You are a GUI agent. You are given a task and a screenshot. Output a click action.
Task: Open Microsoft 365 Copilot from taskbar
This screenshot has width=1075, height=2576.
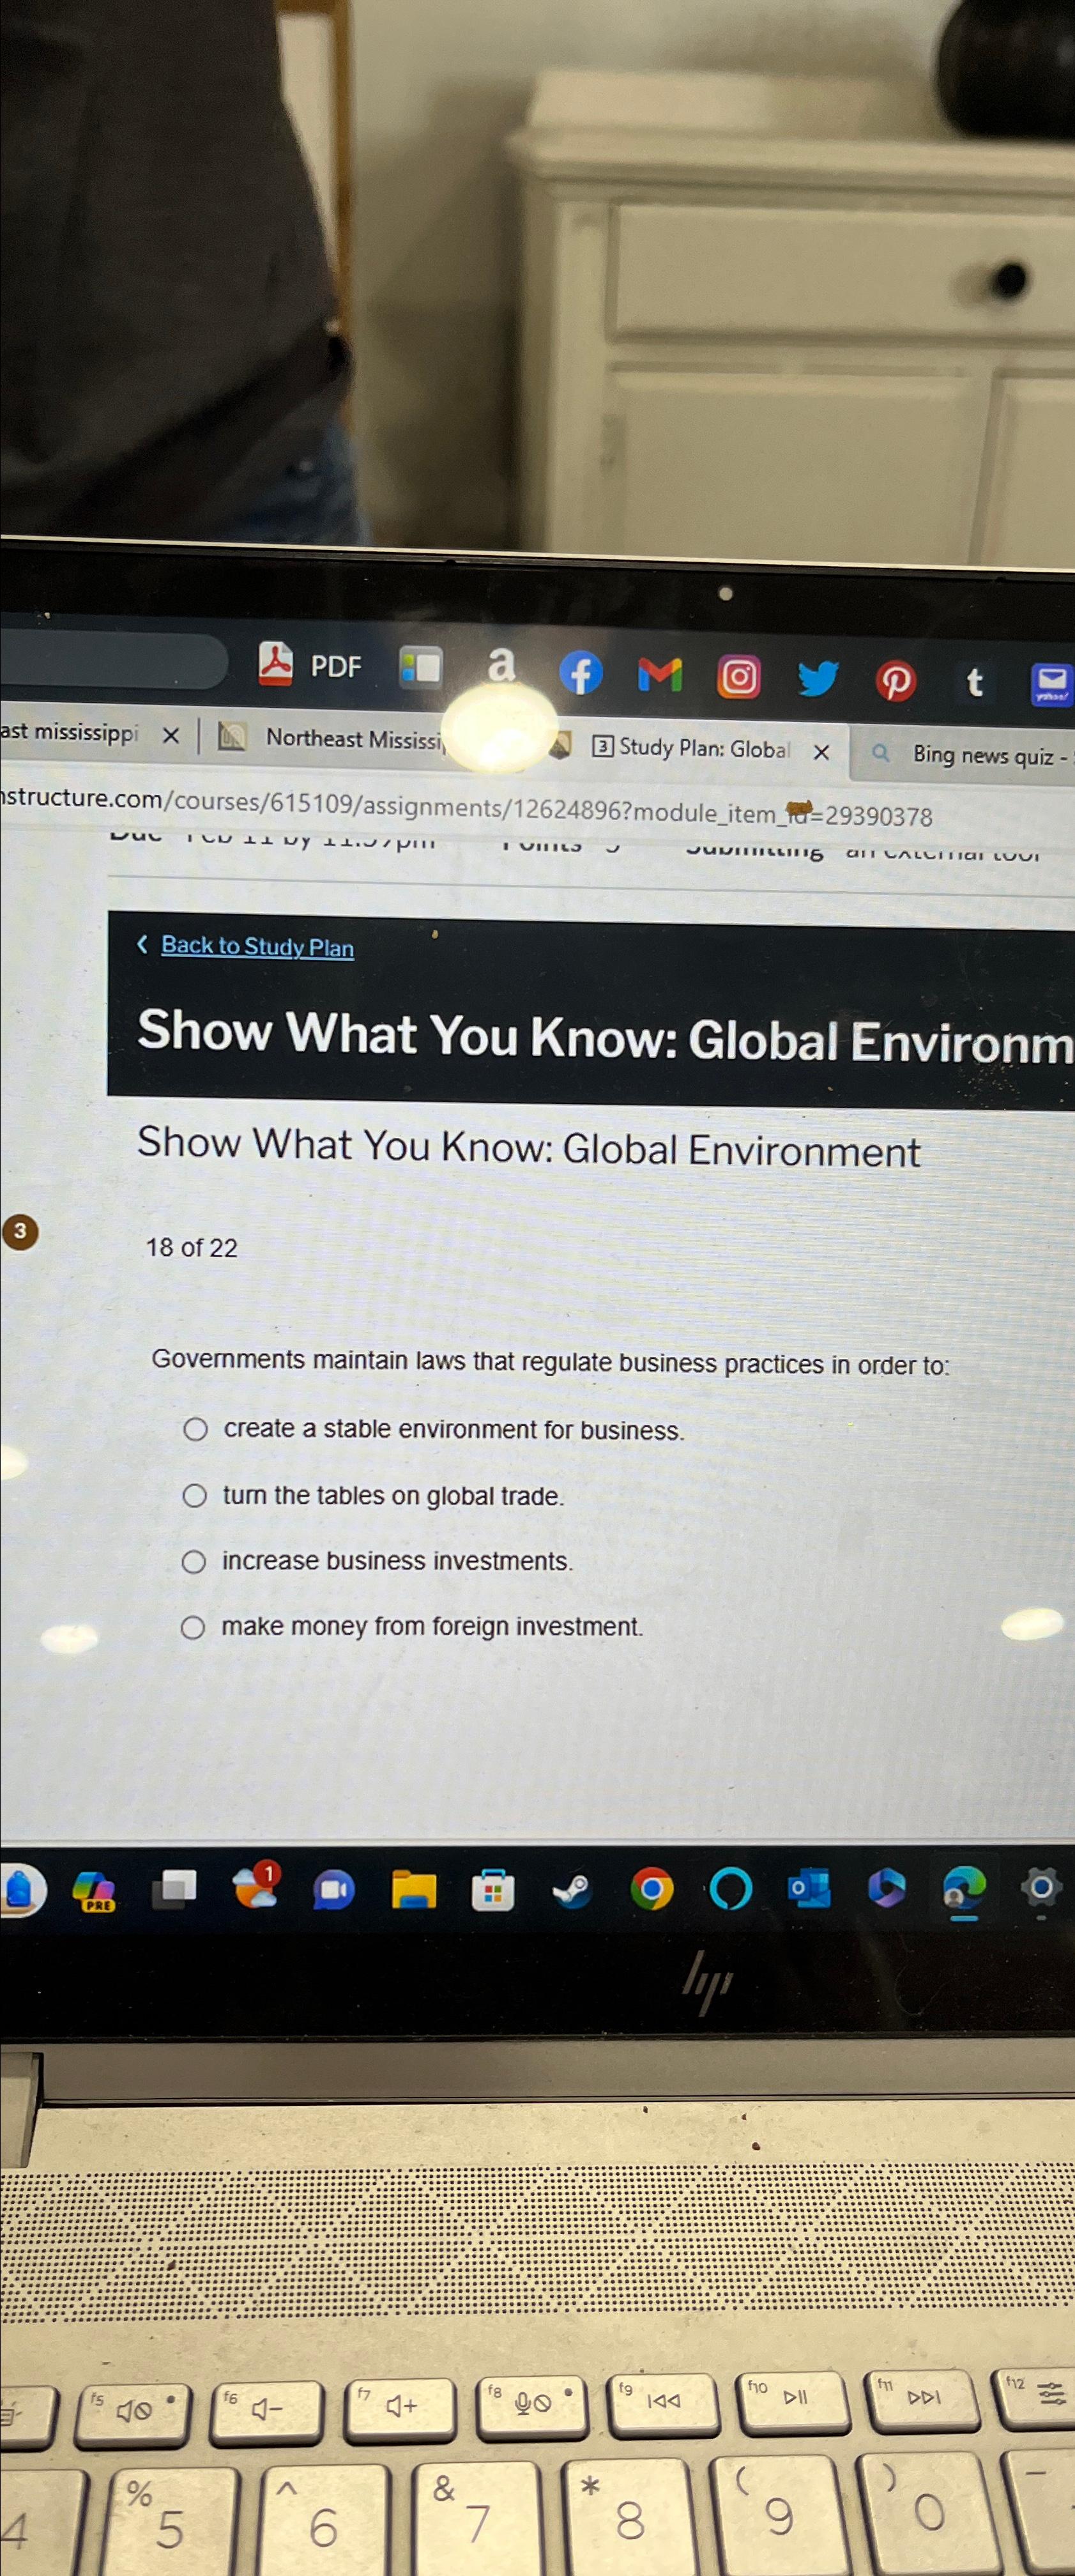tap(886, 1888)
